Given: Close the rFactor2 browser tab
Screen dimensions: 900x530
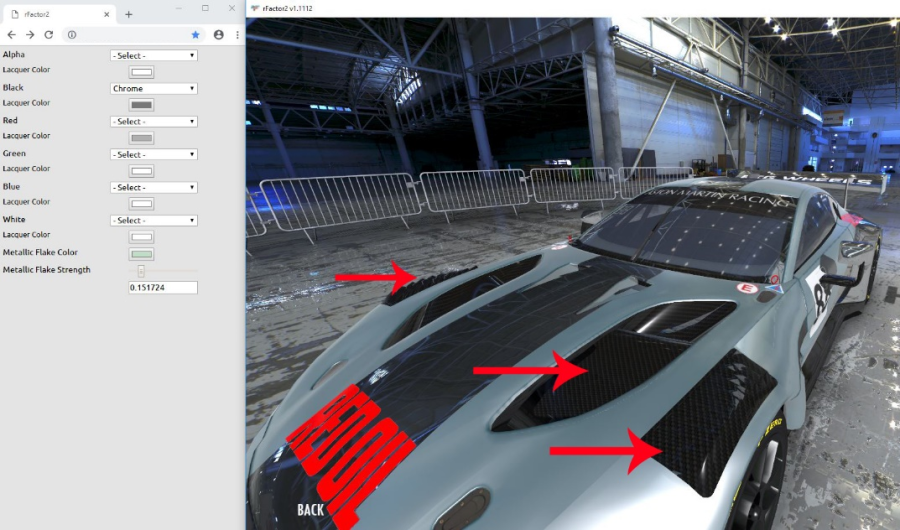Looking at the screenshot, I should (106, 14).
